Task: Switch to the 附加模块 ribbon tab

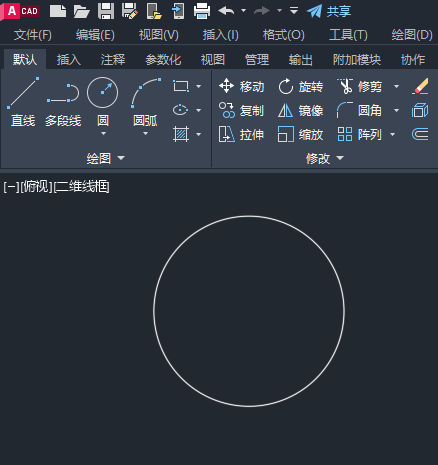Action: point(357,60)
